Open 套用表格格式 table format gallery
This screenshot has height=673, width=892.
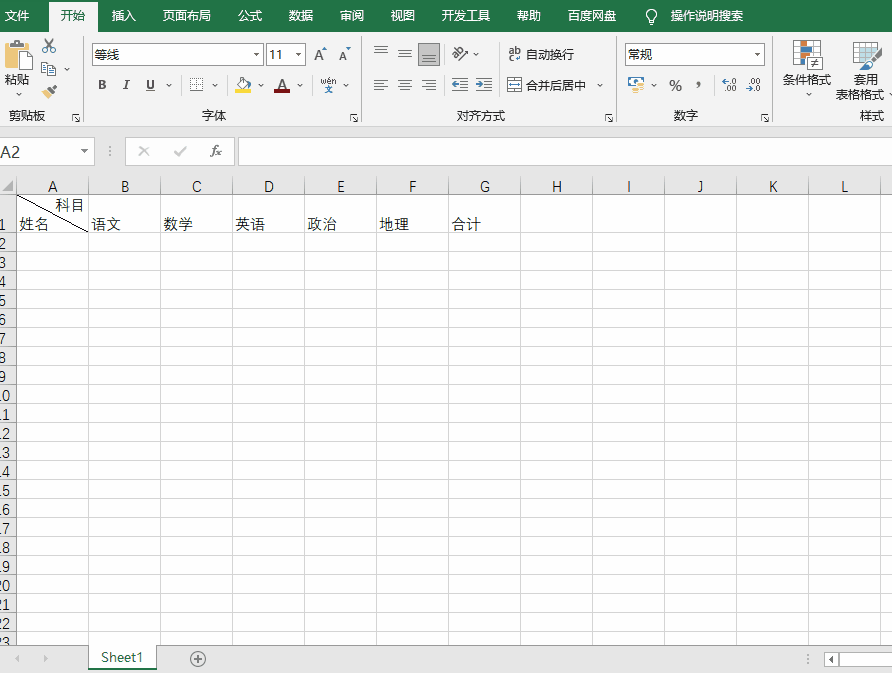click(x=862, y=70)
